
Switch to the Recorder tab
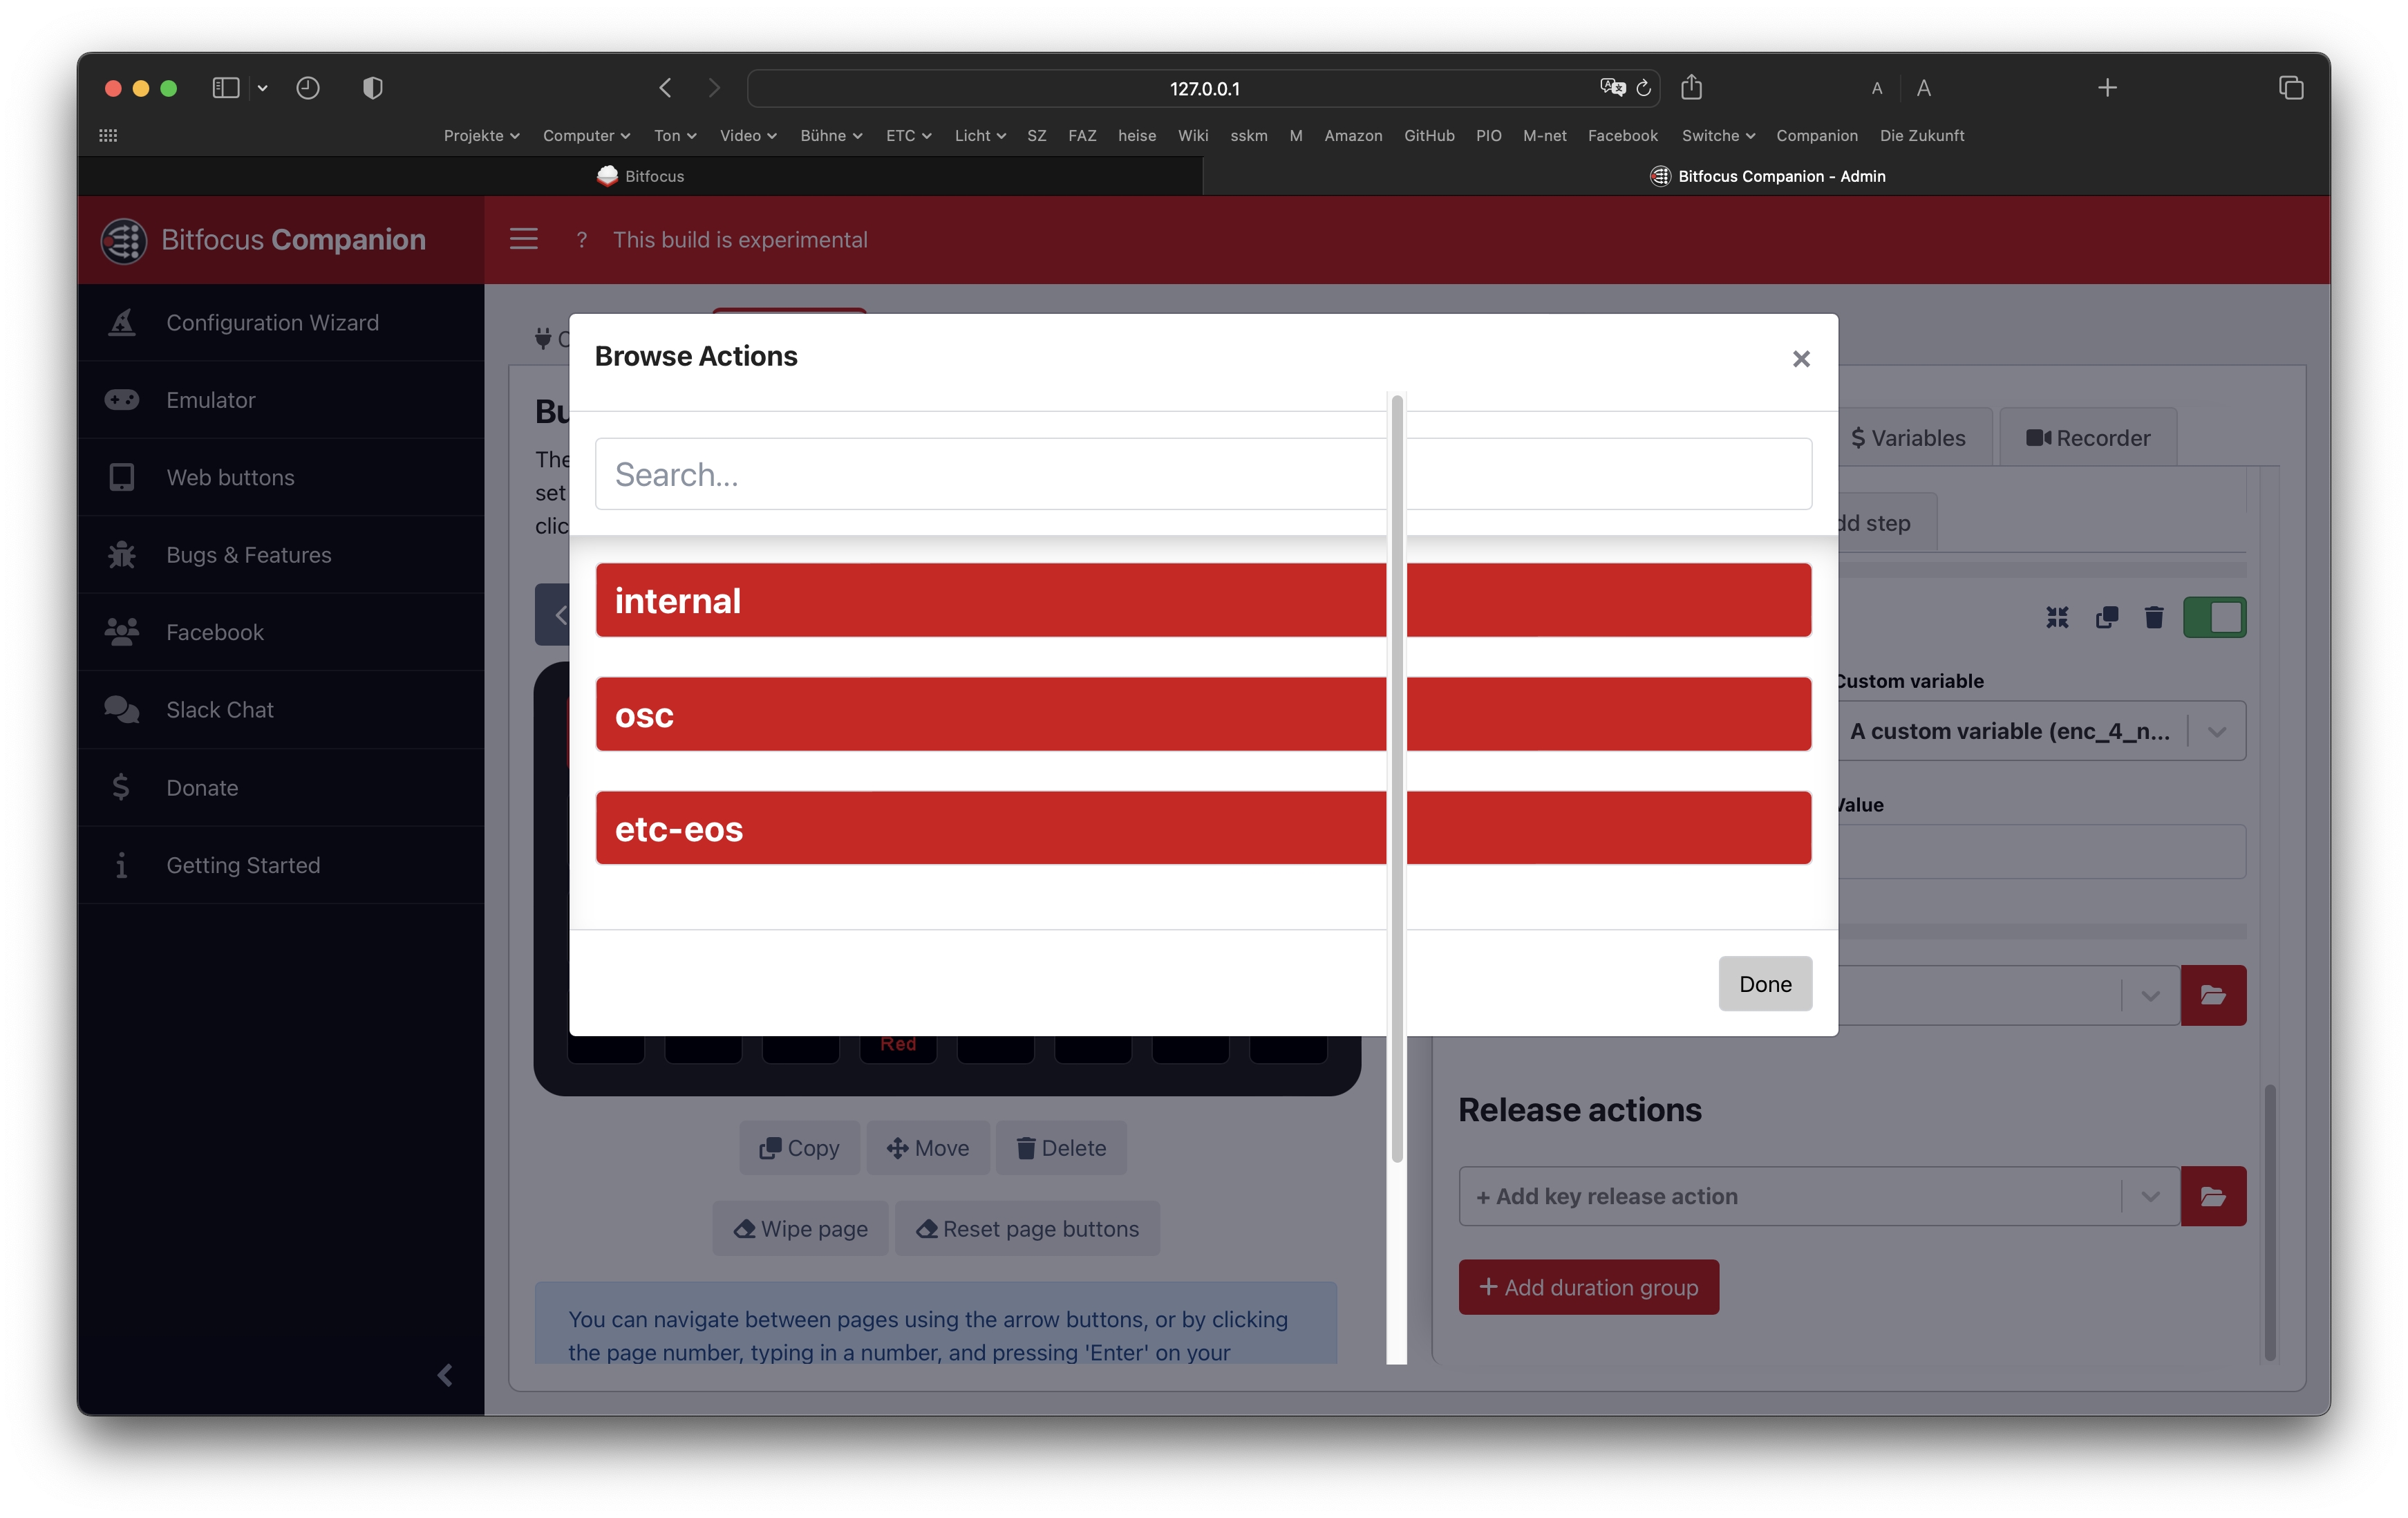[2088, 438]
